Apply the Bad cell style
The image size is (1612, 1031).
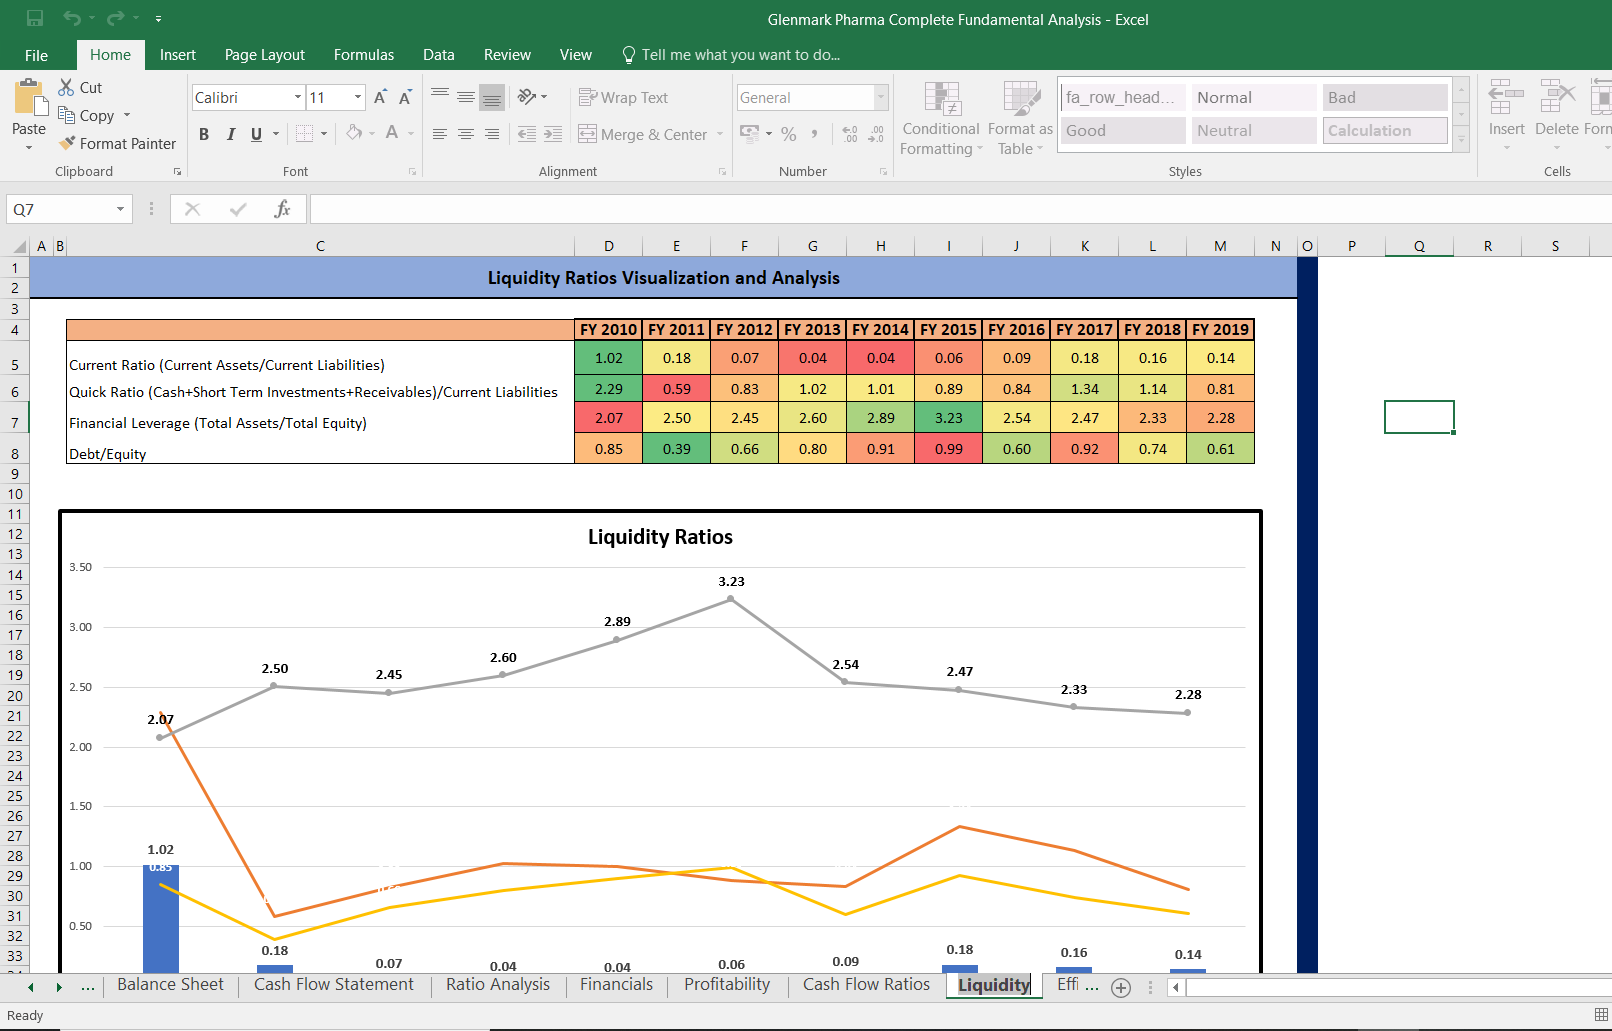(x=1385, y=97)
